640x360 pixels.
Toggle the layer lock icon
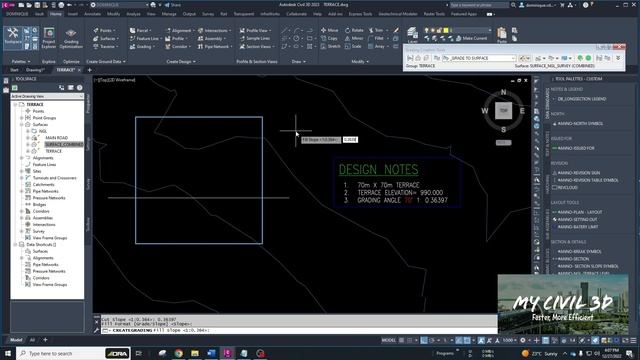(440, 30)
